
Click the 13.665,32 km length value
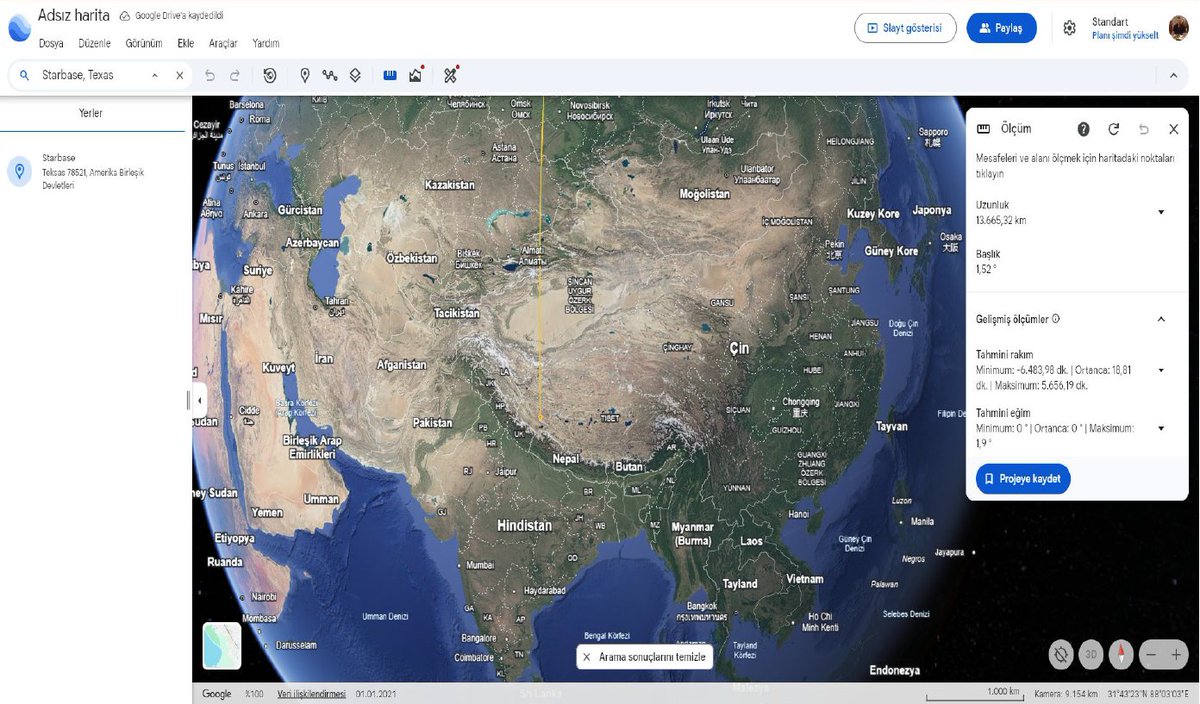(1001, 220)
